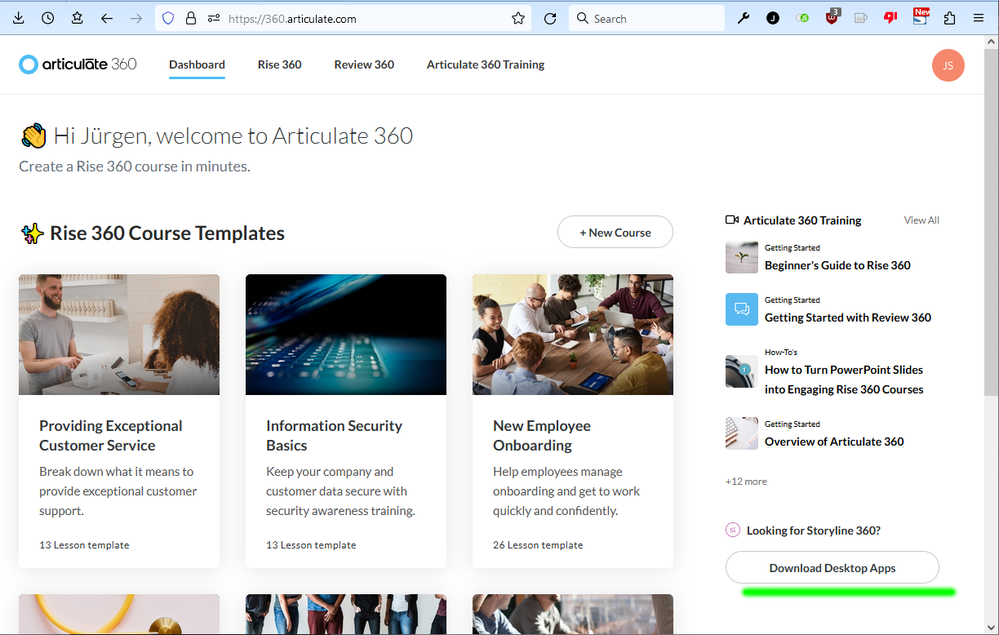Image resolution: width=999 pixels, height=635 pixels.
Task: Click the Getting Started with Review 360 chat icon
Action: 742,309
